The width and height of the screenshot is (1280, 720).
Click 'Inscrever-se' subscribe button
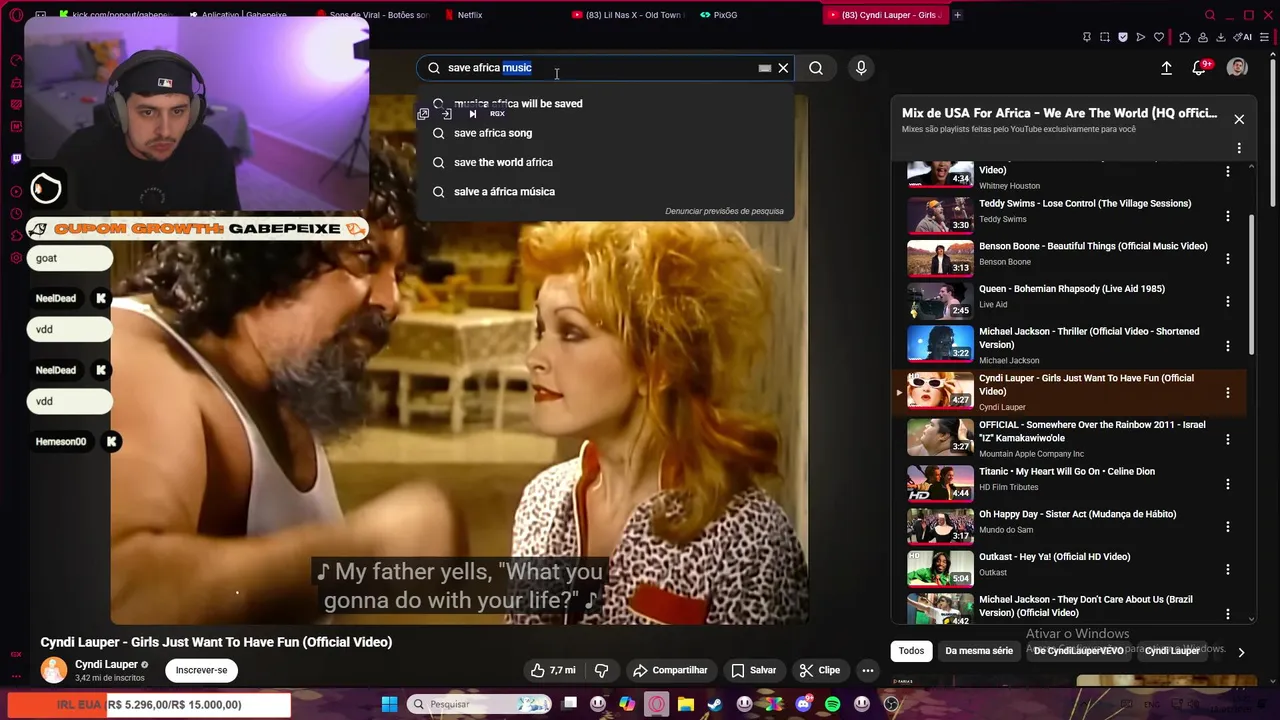[201, 670]
